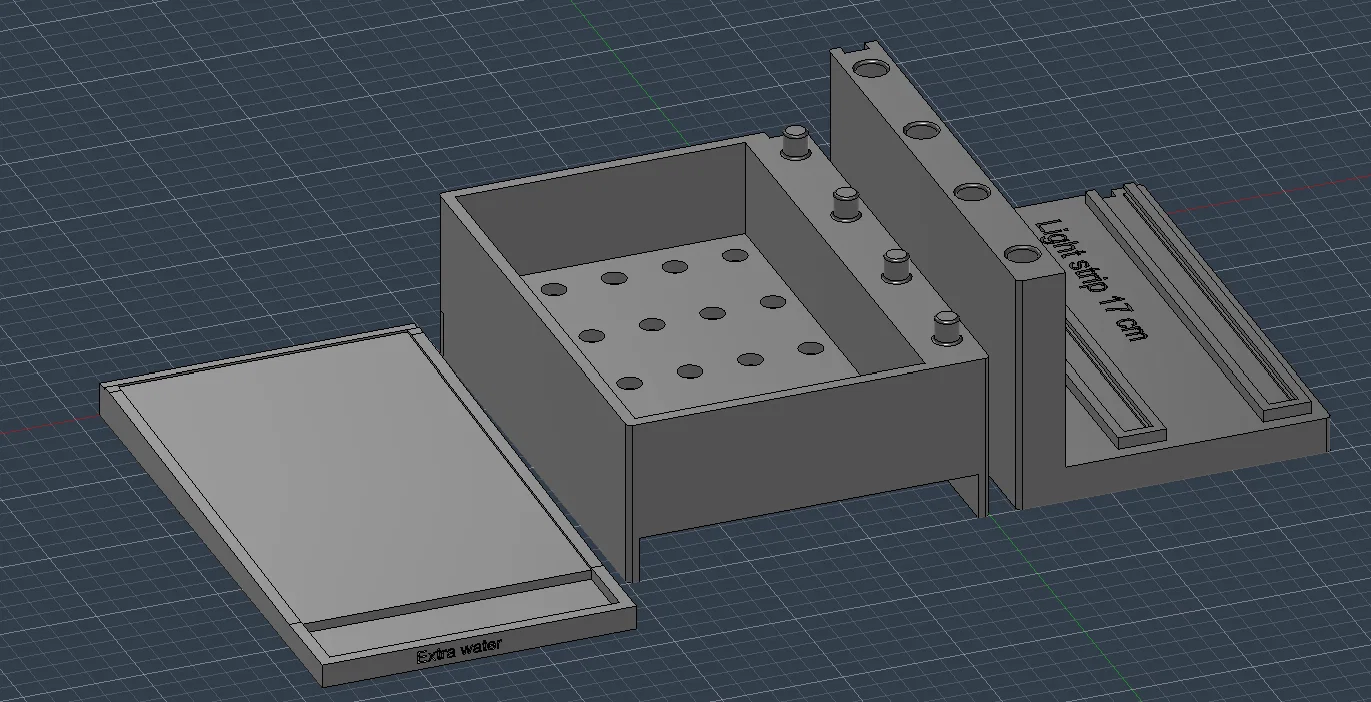1371x702 pixels.
Task: Select the floor hole nearest the box's front-left corner
Action: (630, 383)
